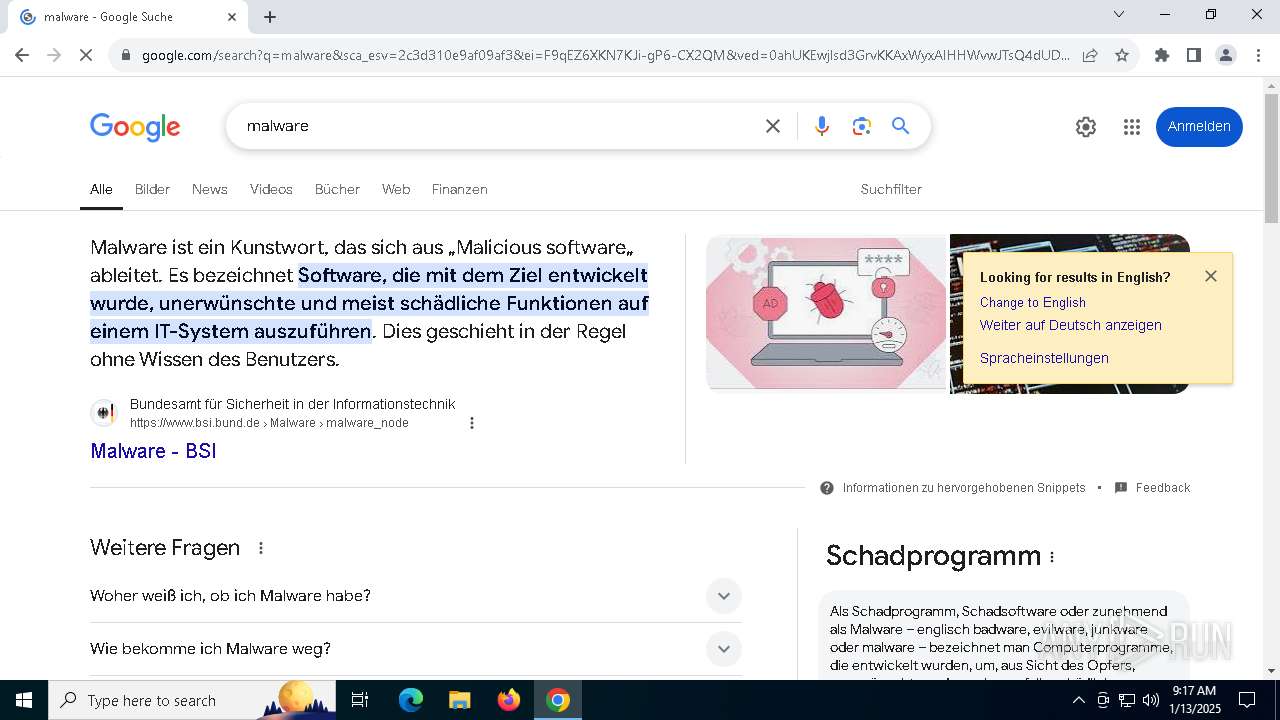Image resolution: width=1280 pixels, height=720 pixels.
Task: Open Chrome three-dot menu
Action: point(1258,55)
